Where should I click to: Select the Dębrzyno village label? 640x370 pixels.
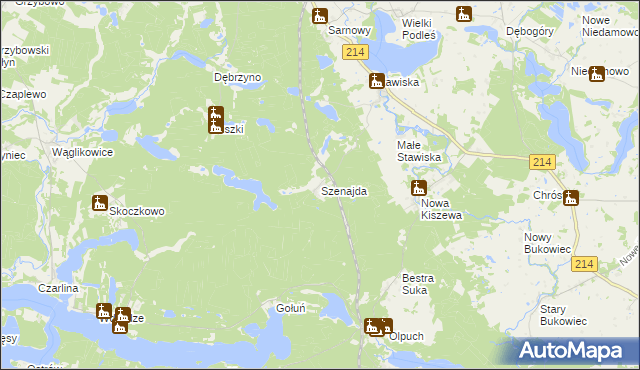click(x=238, y=77)
